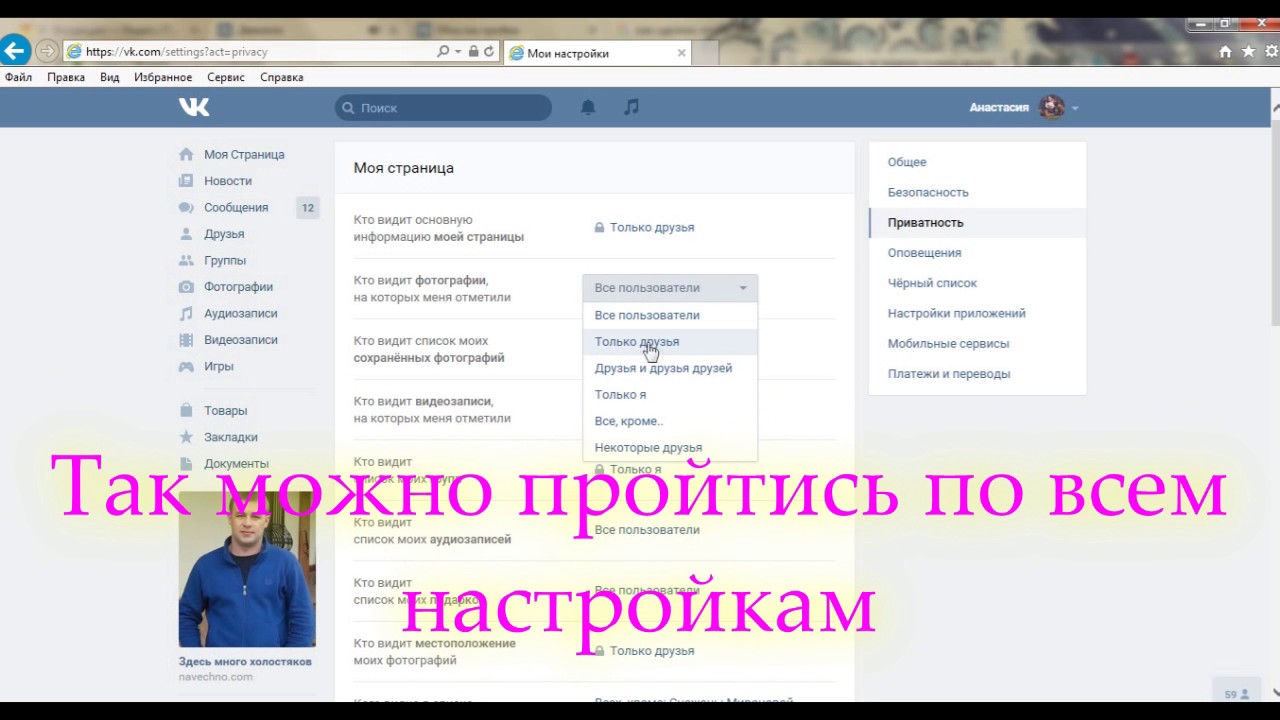Click the browser favorites star icon

tap(1248, 52)
